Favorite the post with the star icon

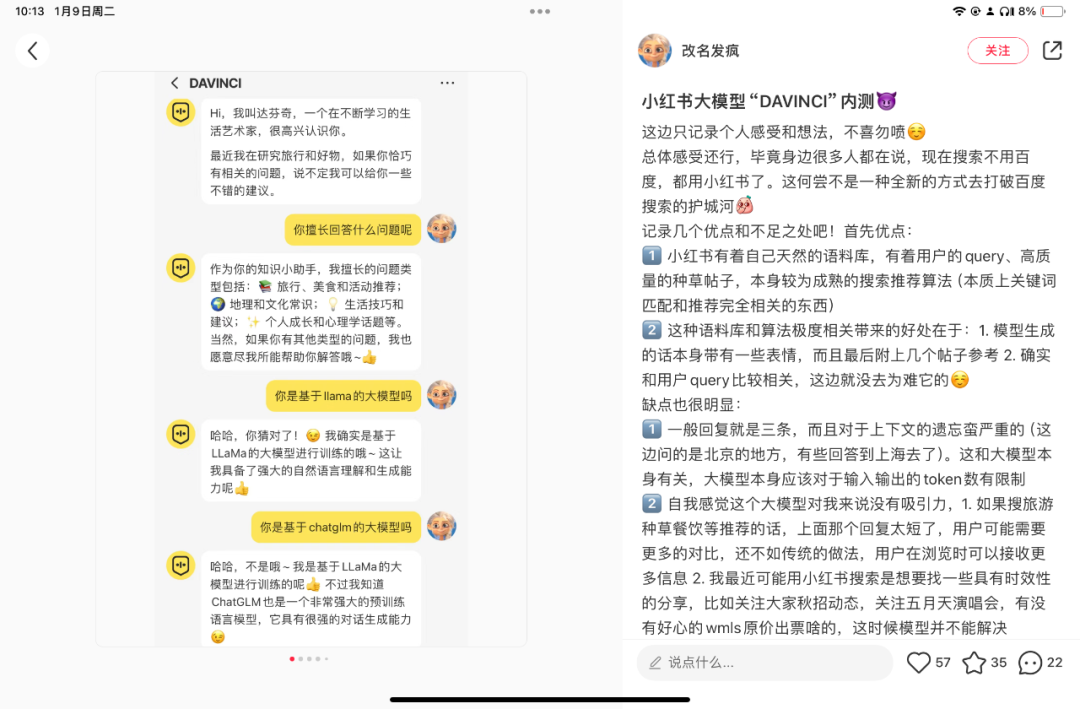974,663
